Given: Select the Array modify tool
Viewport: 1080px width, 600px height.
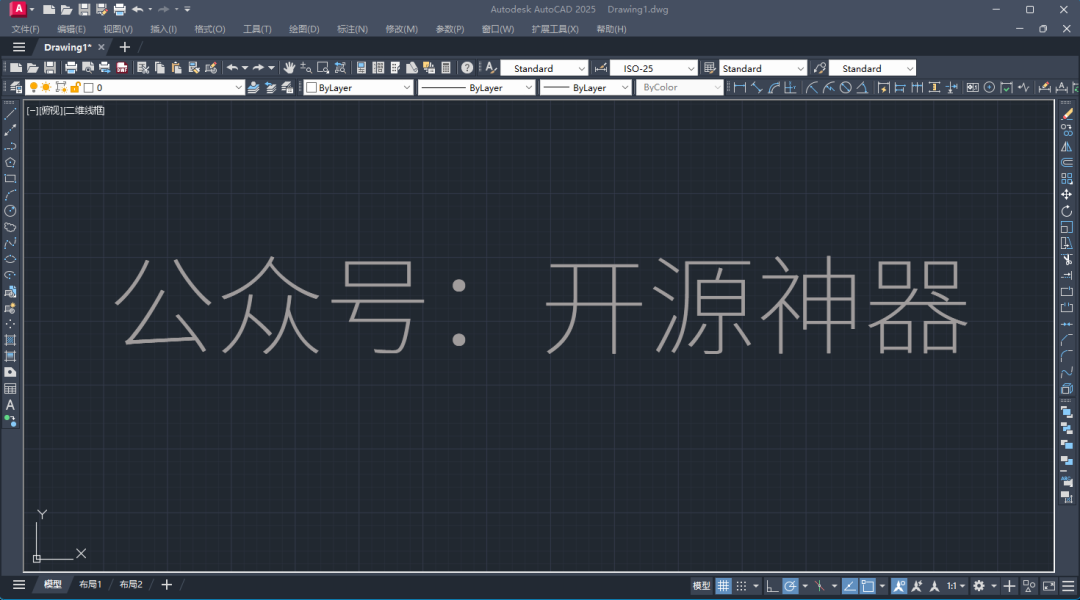Looking at the screenshot, I should [x=1067, y=179].
